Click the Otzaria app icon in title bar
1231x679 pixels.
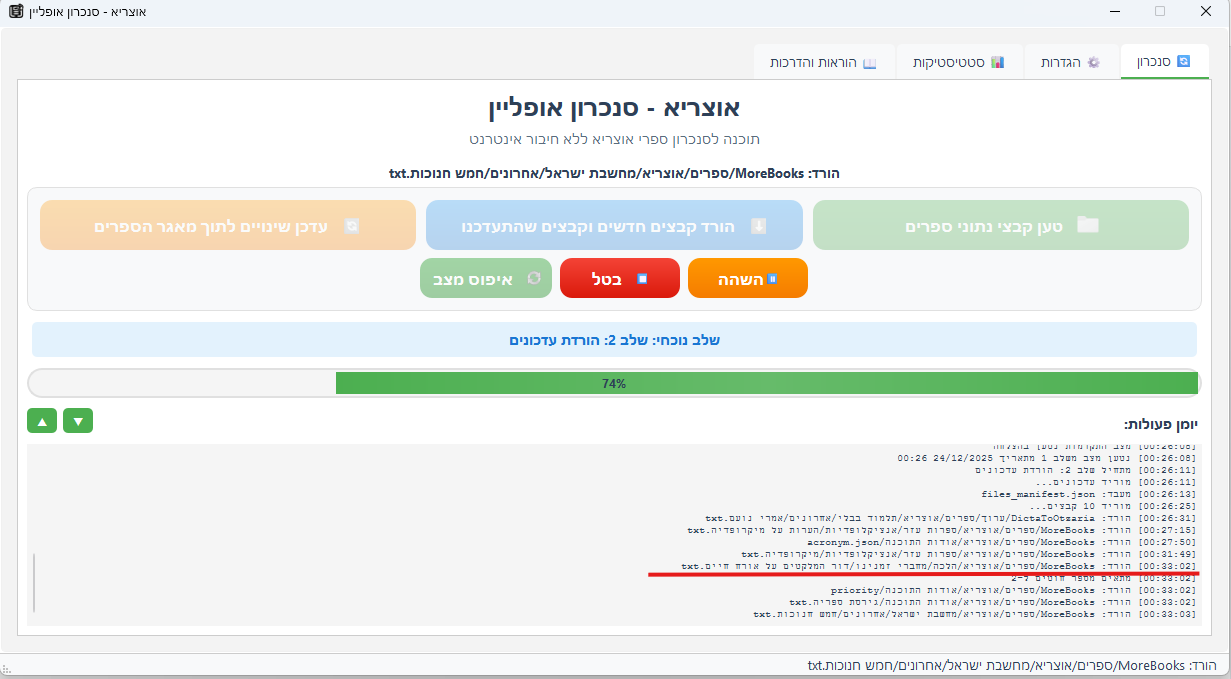[16, 11]
